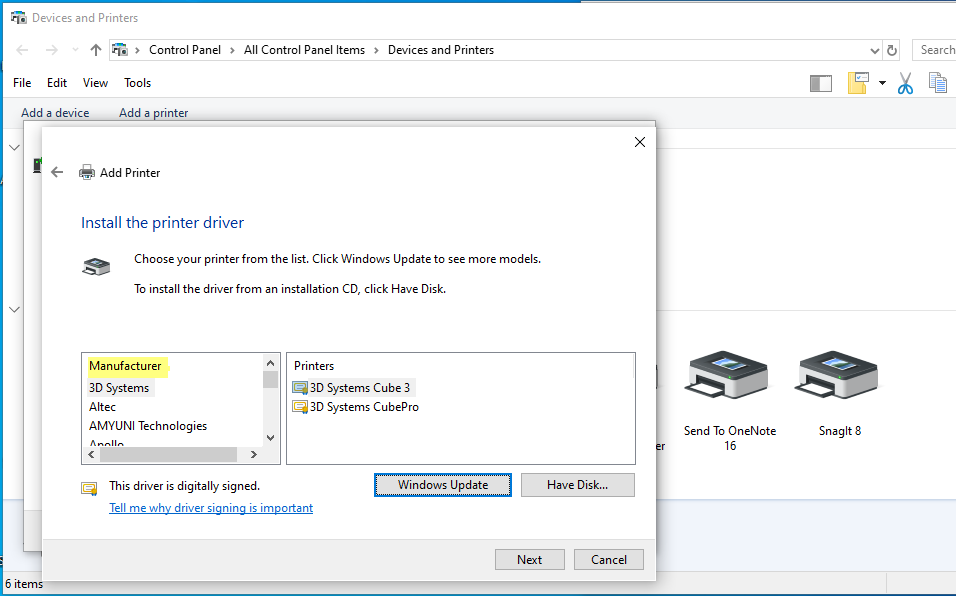Click the yellow checklist note icon in the toolbar

click(x=858, y=83)
